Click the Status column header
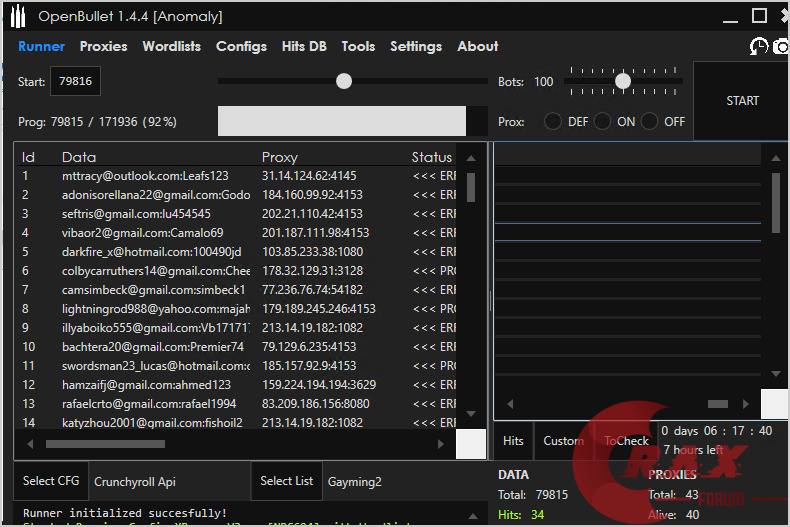Screen dimensions: 790x527 click(432, 157)
